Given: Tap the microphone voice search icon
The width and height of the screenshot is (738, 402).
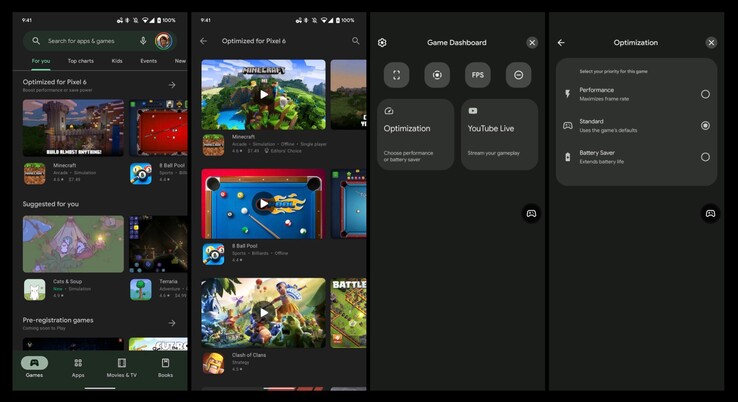Looking at the screenshot, I should [x=143, y=41].
